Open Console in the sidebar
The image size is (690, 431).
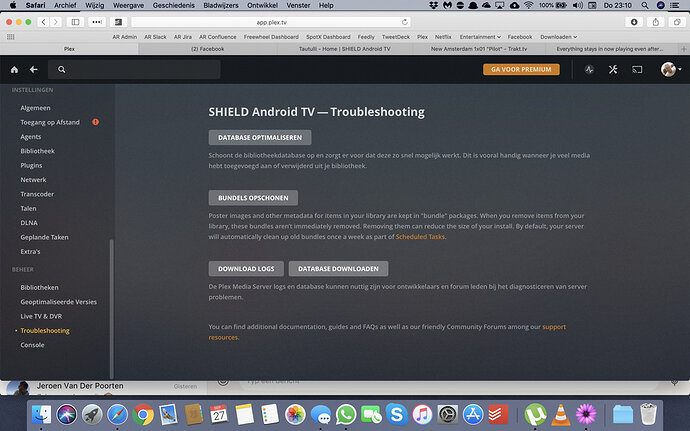32,345
